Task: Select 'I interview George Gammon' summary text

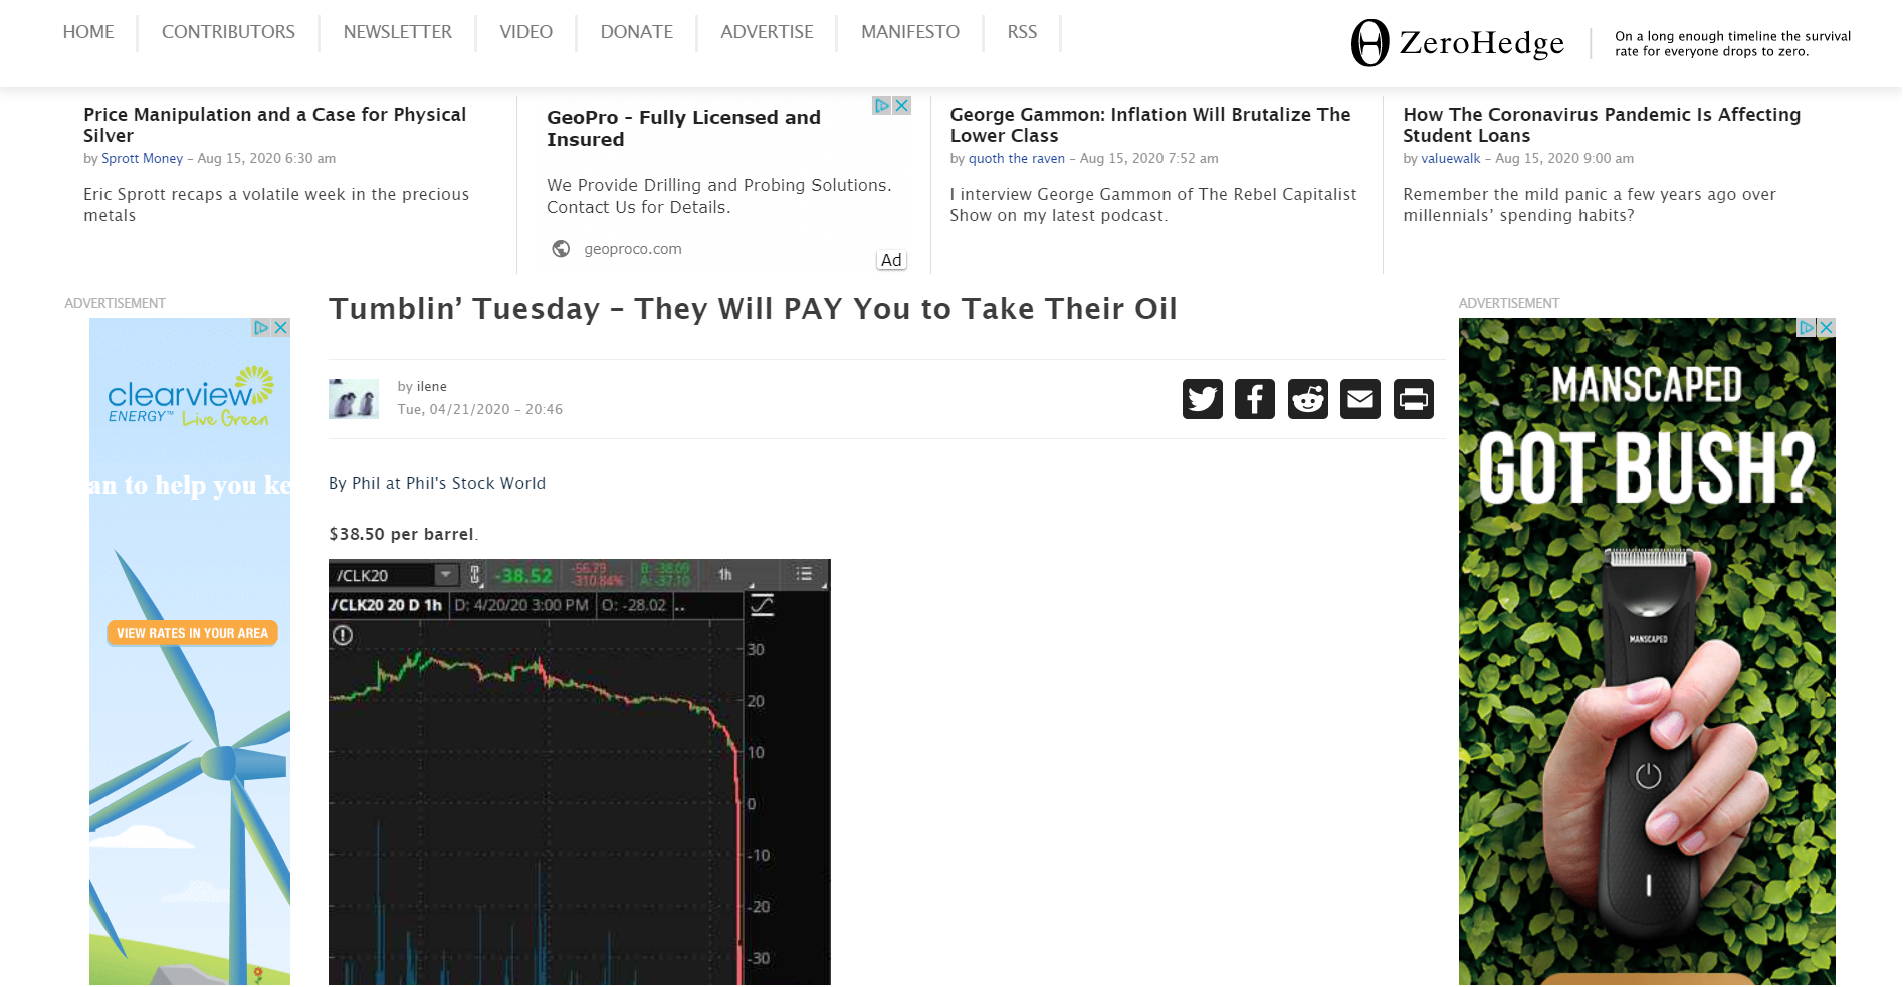Action: pos(1153,205)
